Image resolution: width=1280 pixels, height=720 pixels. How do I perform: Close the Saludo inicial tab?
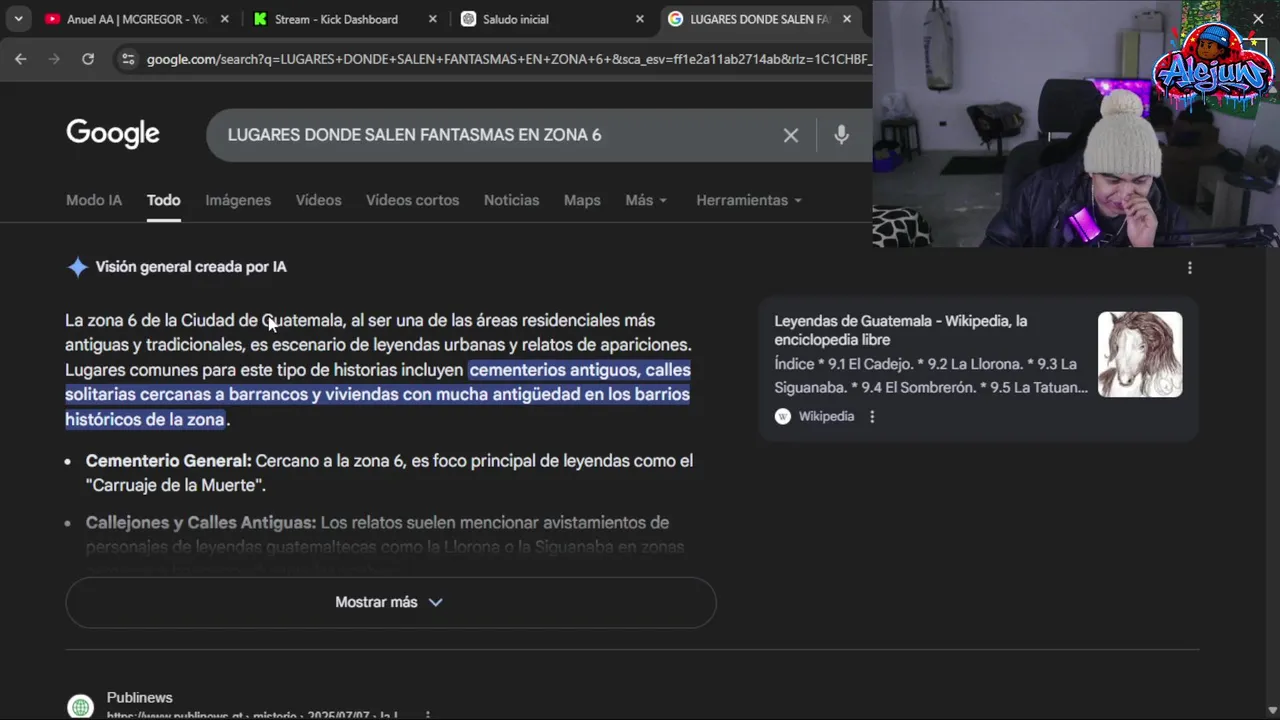[640, 19]
